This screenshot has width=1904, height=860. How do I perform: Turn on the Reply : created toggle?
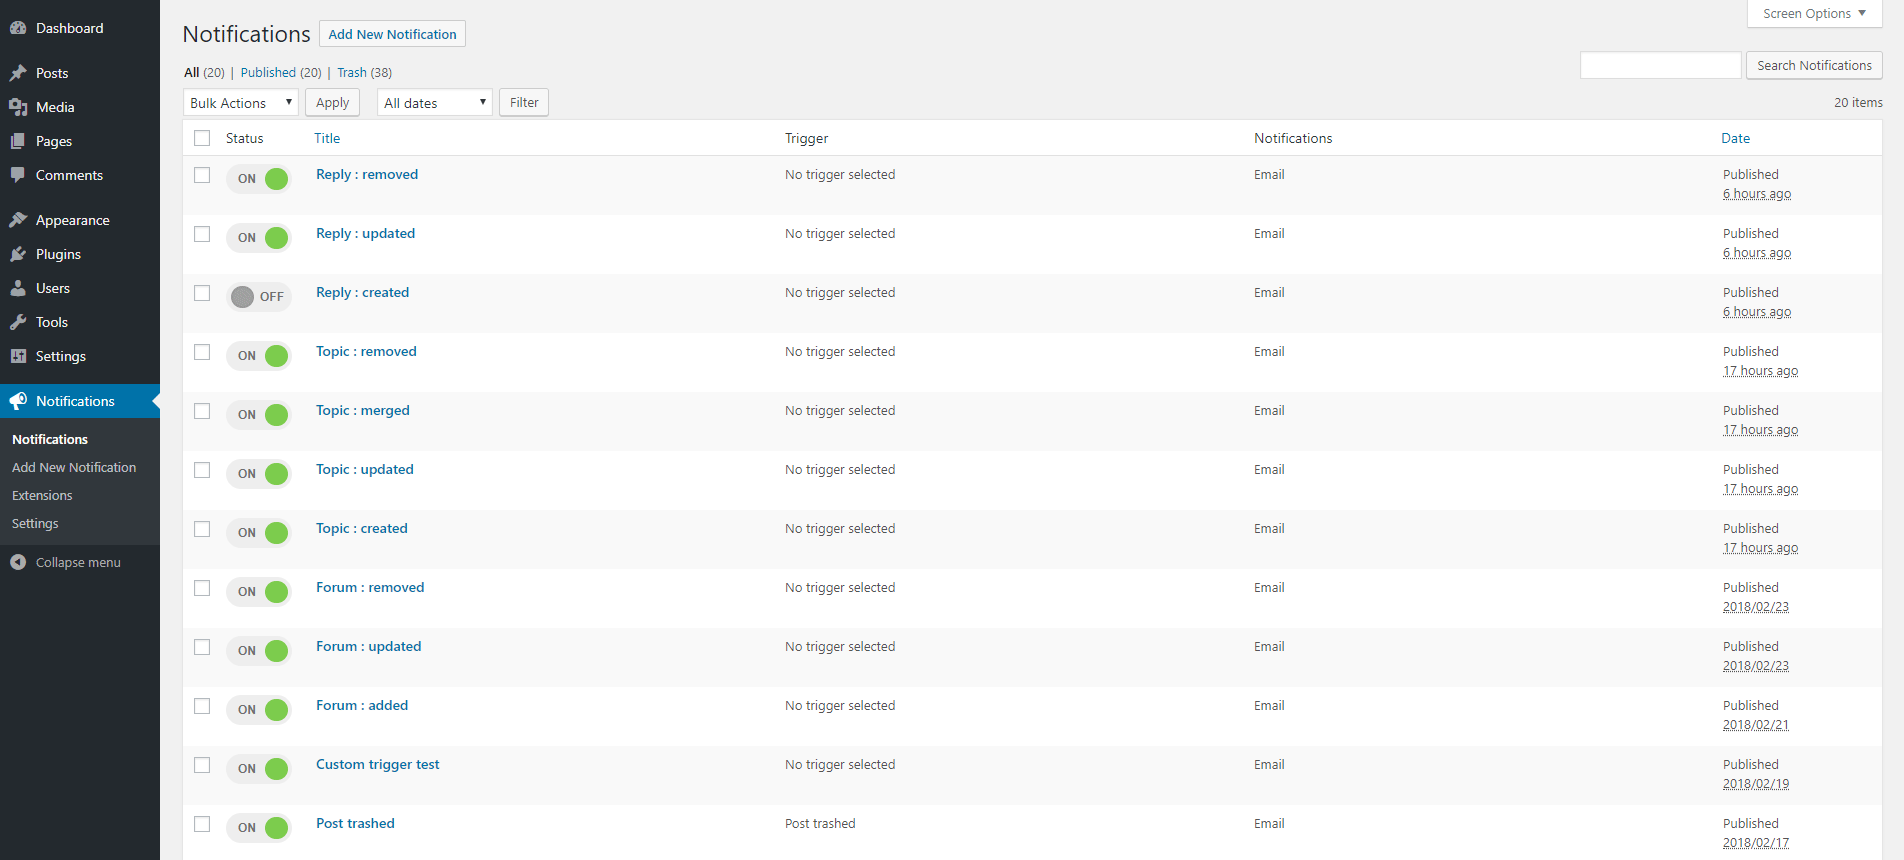(258, 297)
